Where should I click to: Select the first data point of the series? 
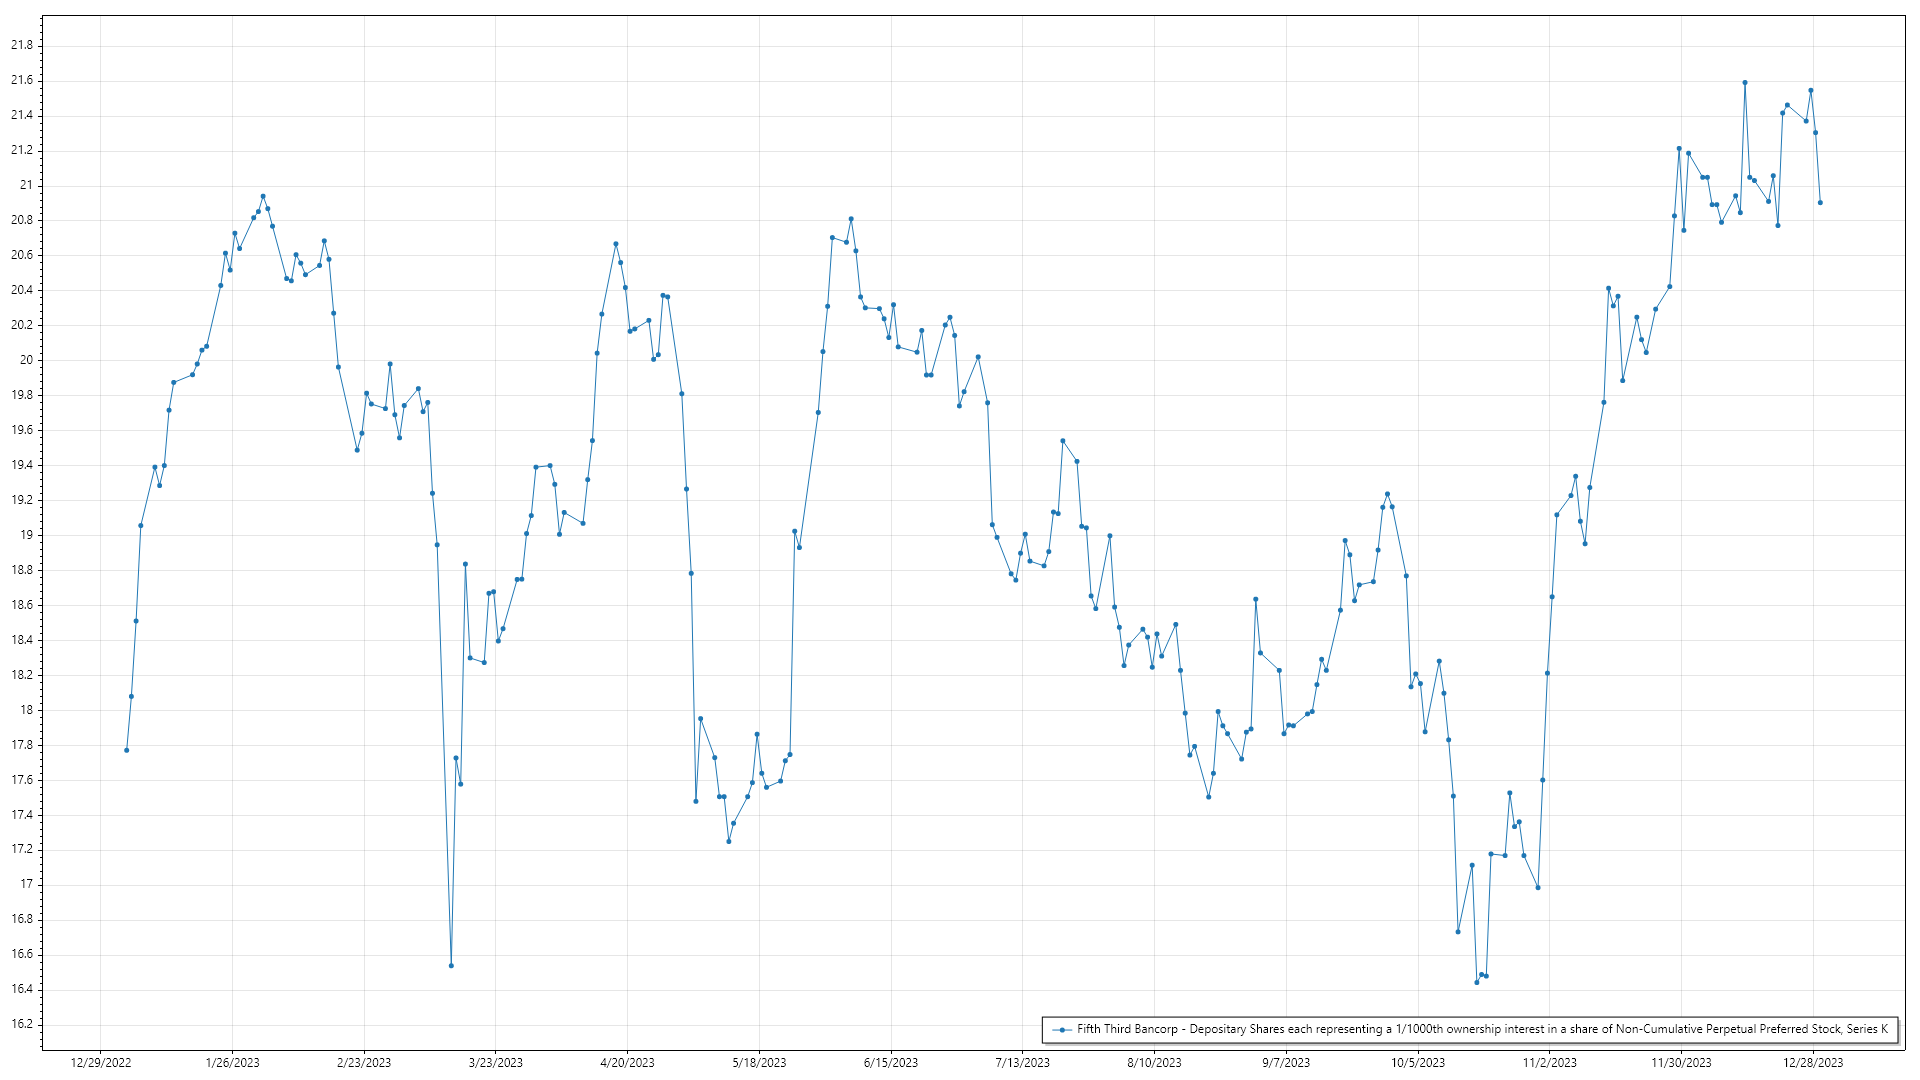(x=126, y=750)
